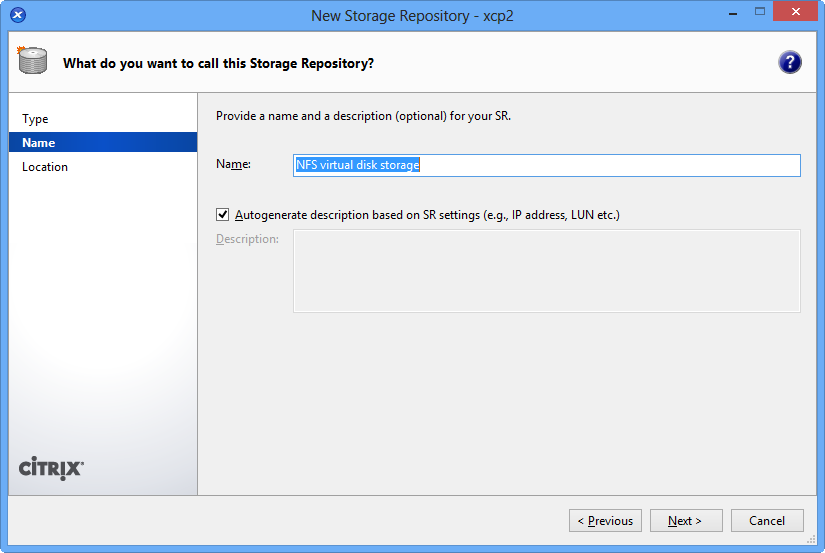Maximize the New Storage Repository window
This screenshot has width=825, height=553.
point(758,12)
